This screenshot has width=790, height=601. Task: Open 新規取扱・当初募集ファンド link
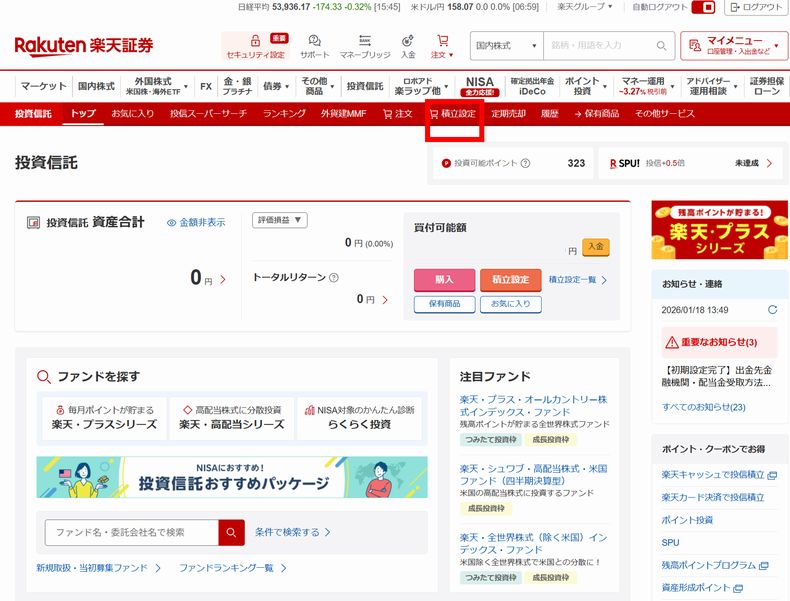pos(98,568)
